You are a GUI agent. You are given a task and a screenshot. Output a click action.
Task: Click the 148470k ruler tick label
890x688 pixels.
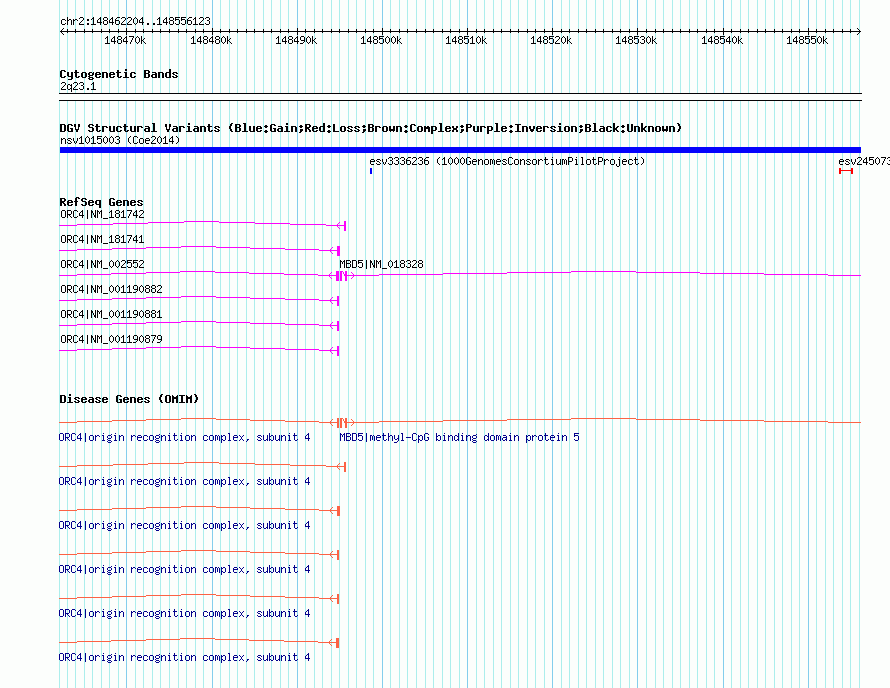tap(125, 40)
